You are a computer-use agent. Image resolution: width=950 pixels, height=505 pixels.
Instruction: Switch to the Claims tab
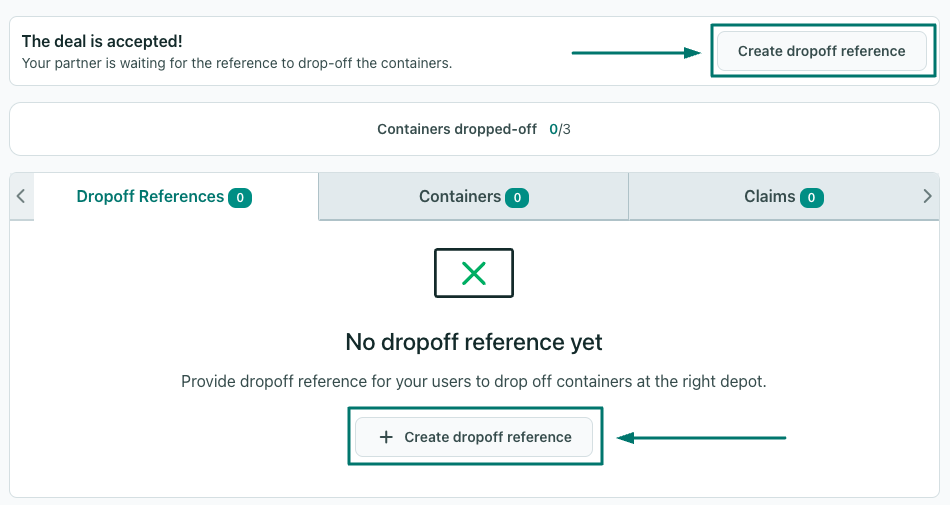783,196
